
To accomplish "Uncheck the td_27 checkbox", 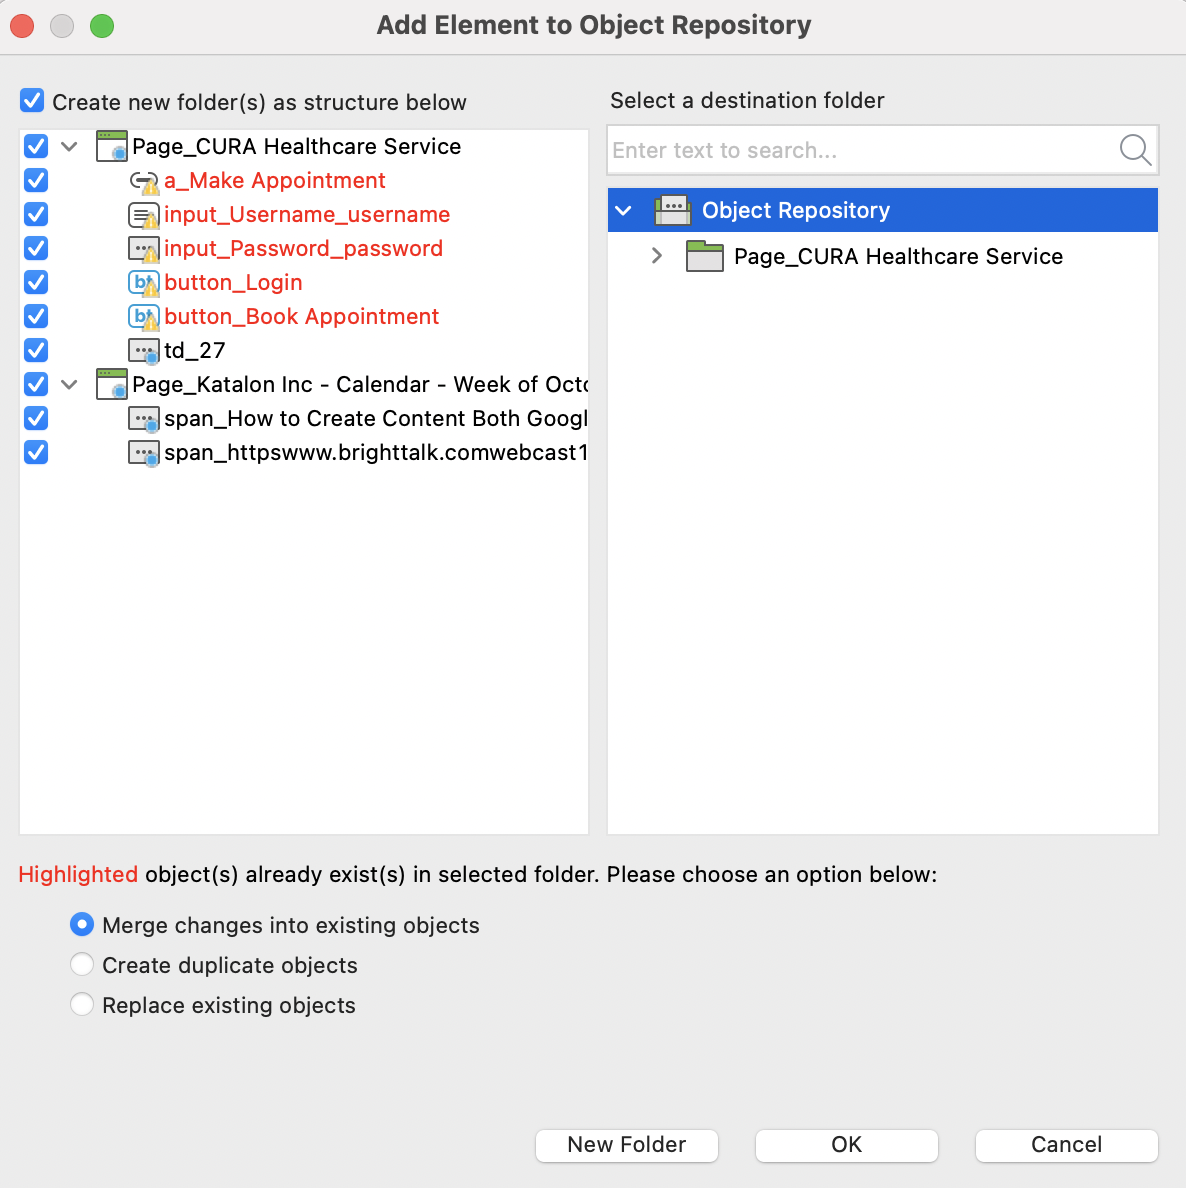I will point(36,350).
